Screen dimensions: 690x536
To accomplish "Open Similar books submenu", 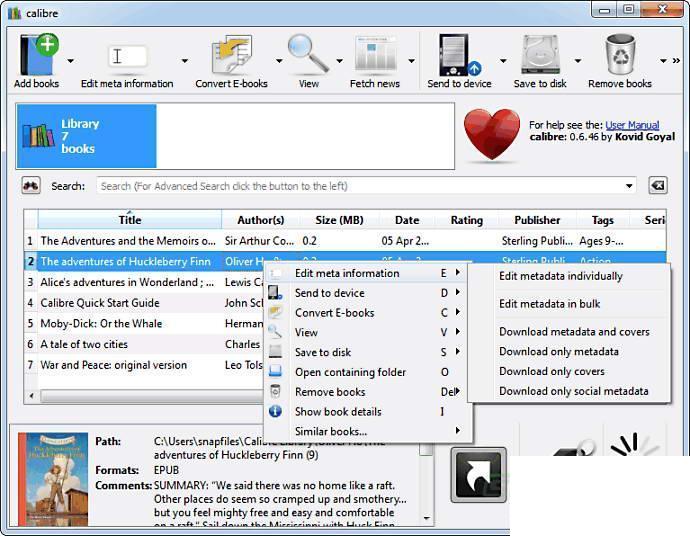I will pyautogui.click(x=368, y=431).
